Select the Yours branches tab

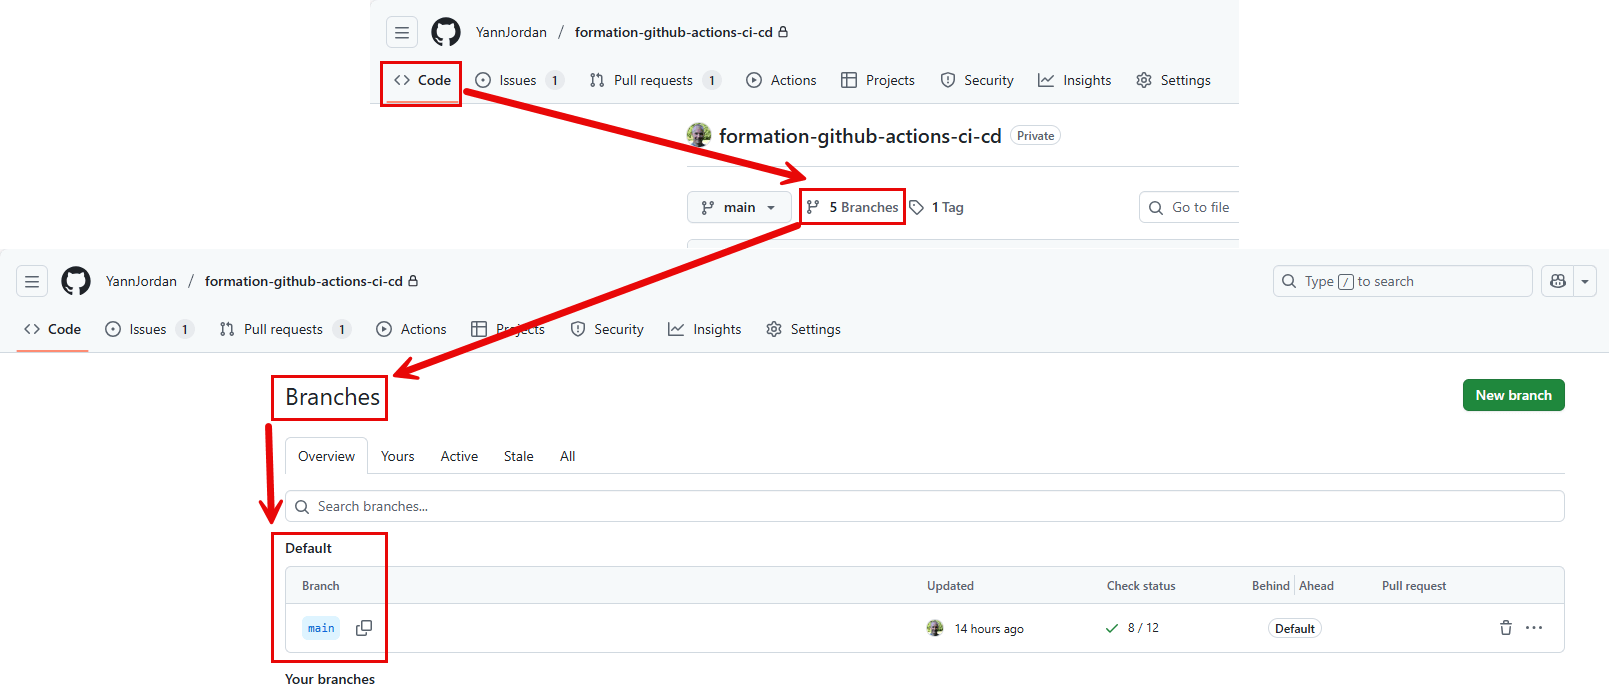[x=397, y=456]
